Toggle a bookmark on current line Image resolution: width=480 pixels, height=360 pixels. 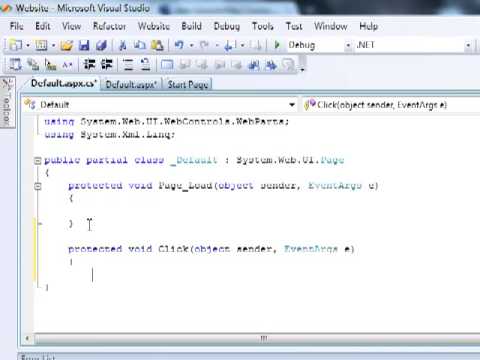pos(167,65)
